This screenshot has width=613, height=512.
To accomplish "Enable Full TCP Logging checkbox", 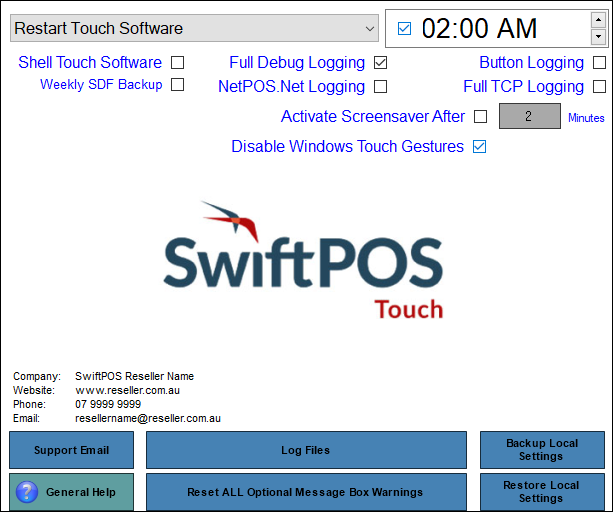I will click(599, 87).
